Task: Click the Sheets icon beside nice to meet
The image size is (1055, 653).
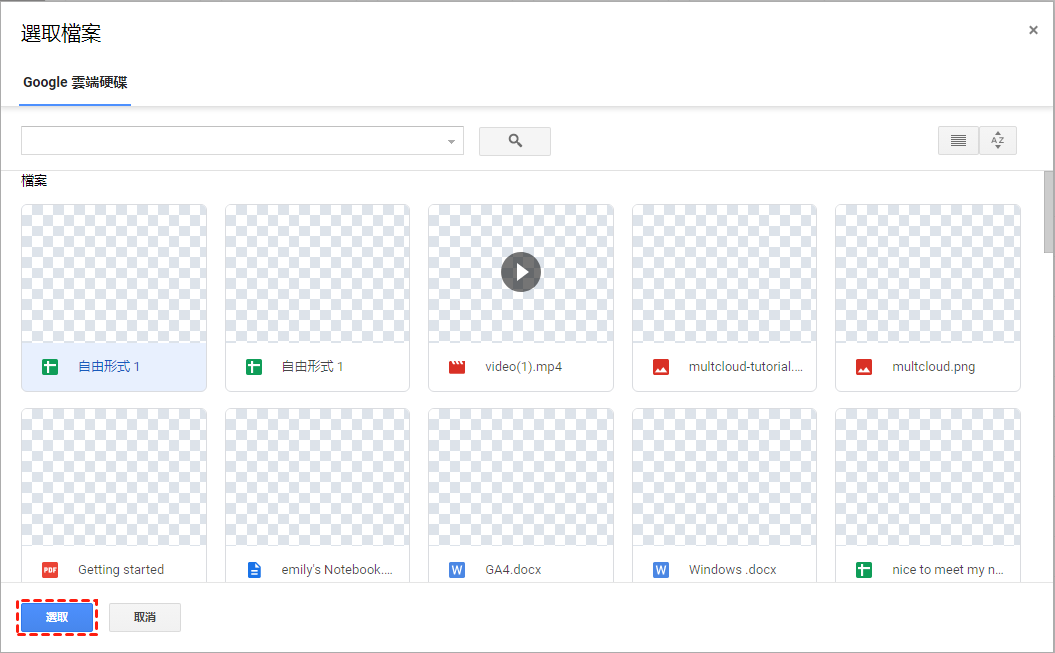Action: 864,570
